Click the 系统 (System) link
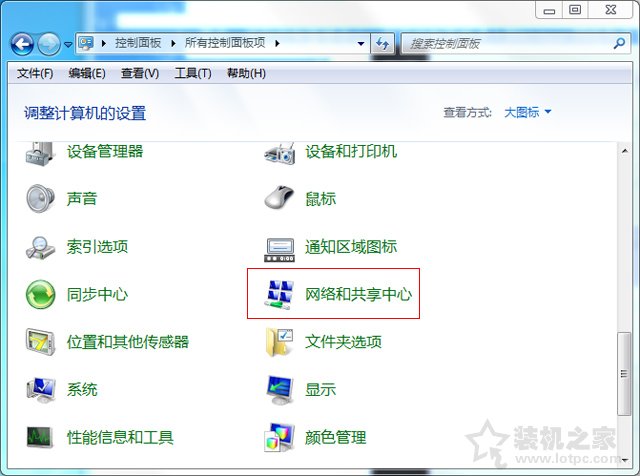640x476 pixels. pos(82,389)
